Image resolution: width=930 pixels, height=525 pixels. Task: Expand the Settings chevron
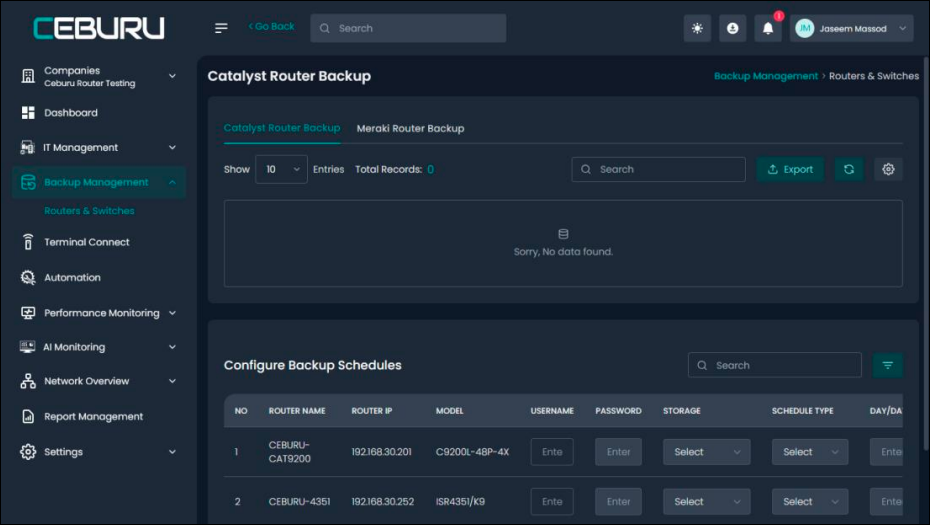(x=173, y=451)
